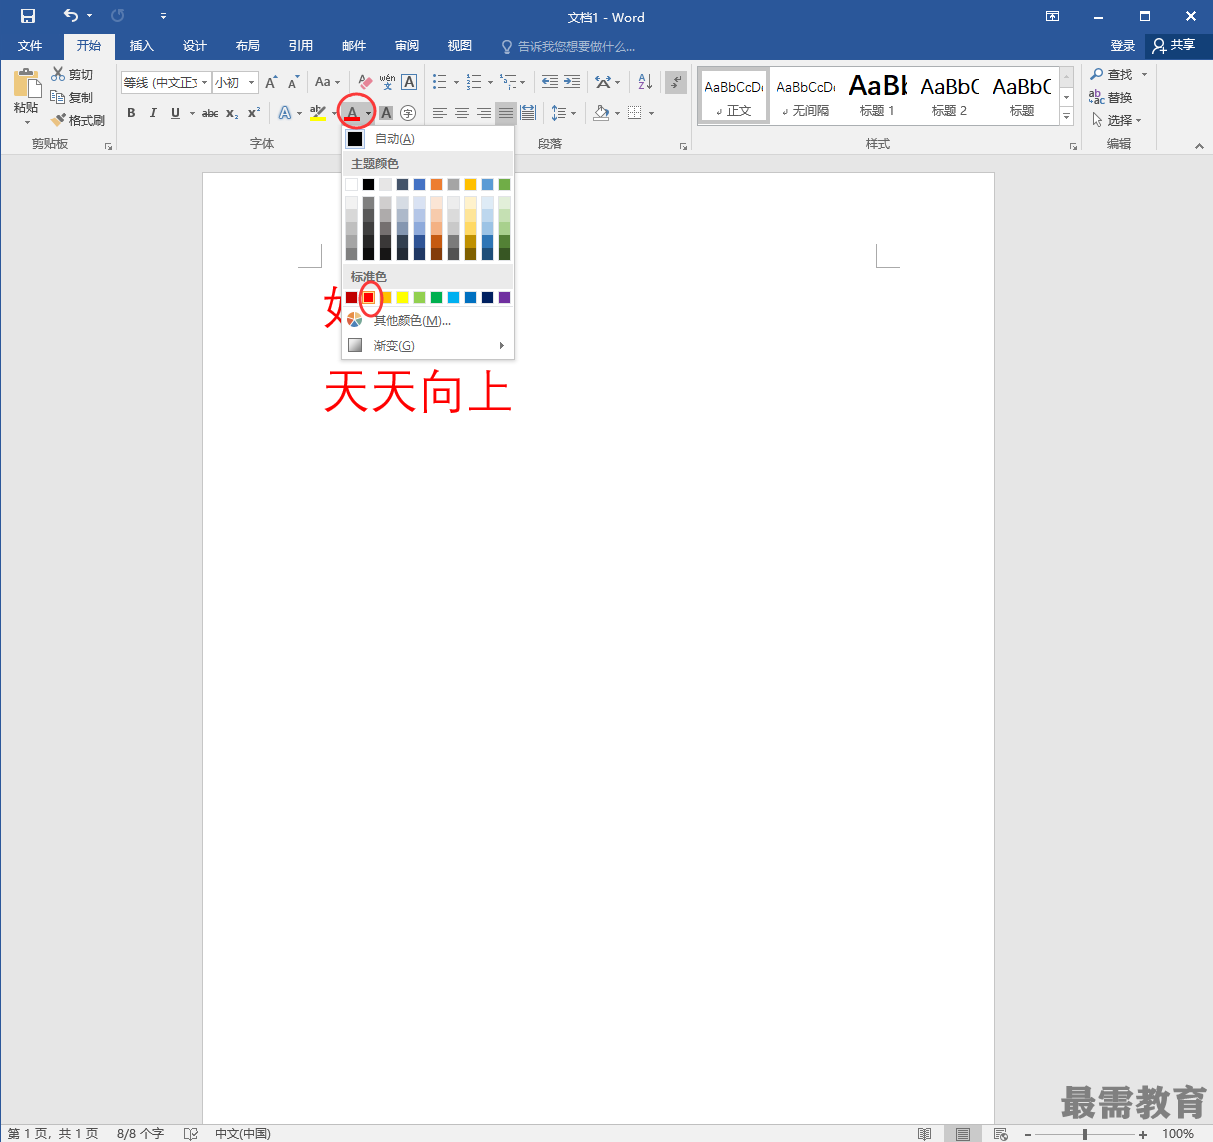Insert enclosed character (字 in circle)
This screenshot has height=1142, width=1213.
[x=408, y=113]
